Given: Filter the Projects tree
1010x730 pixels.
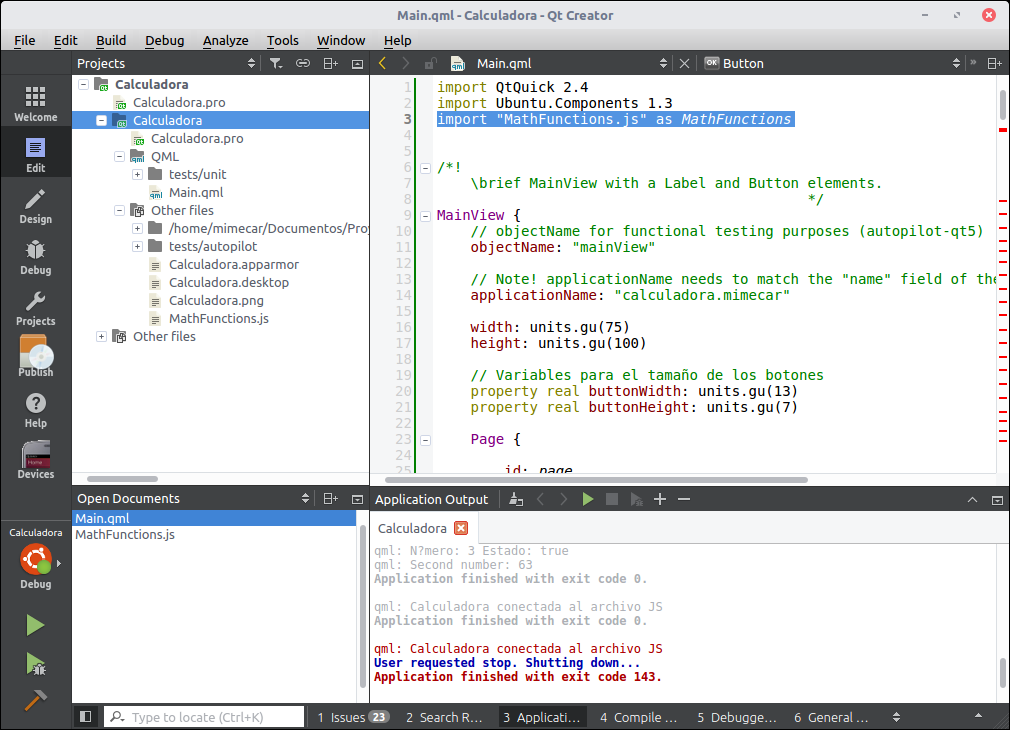Looking at the screenshot, I should (276, 63).
